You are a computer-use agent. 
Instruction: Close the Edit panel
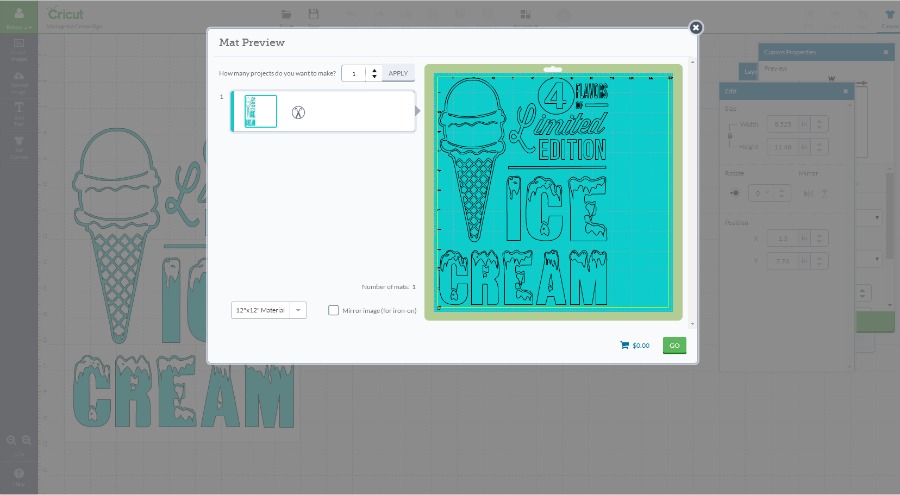click(845, 91)
